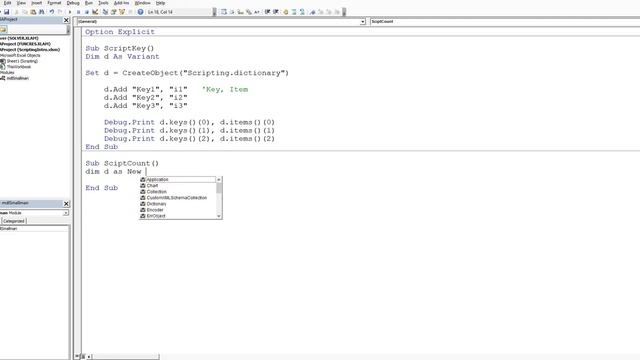
Task: Click the Indent icon in Edit toolbar
Action: click(x=267, y=12)
